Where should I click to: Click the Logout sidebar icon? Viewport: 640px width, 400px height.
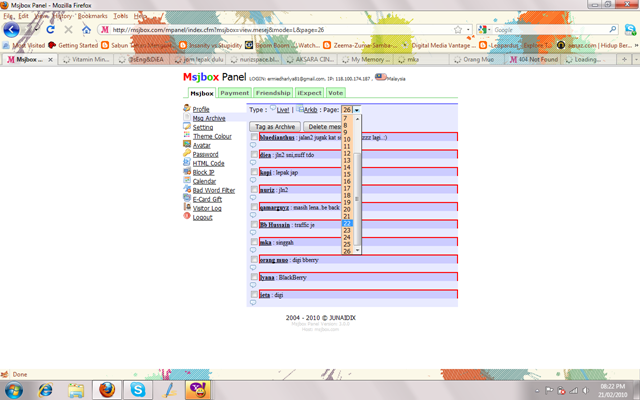tap(187, 216)
